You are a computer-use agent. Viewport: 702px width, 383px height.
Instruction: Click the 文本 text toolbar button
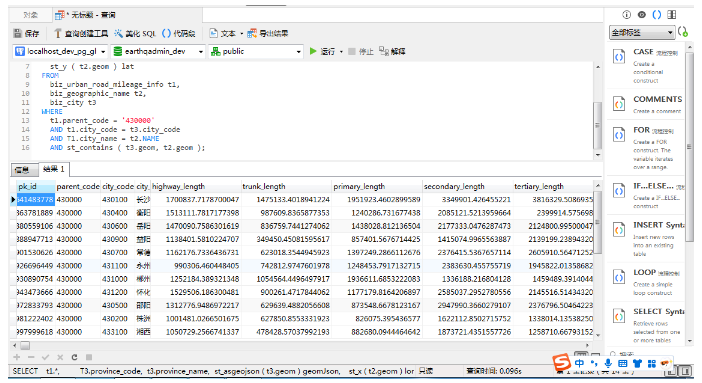coord(223,33)
